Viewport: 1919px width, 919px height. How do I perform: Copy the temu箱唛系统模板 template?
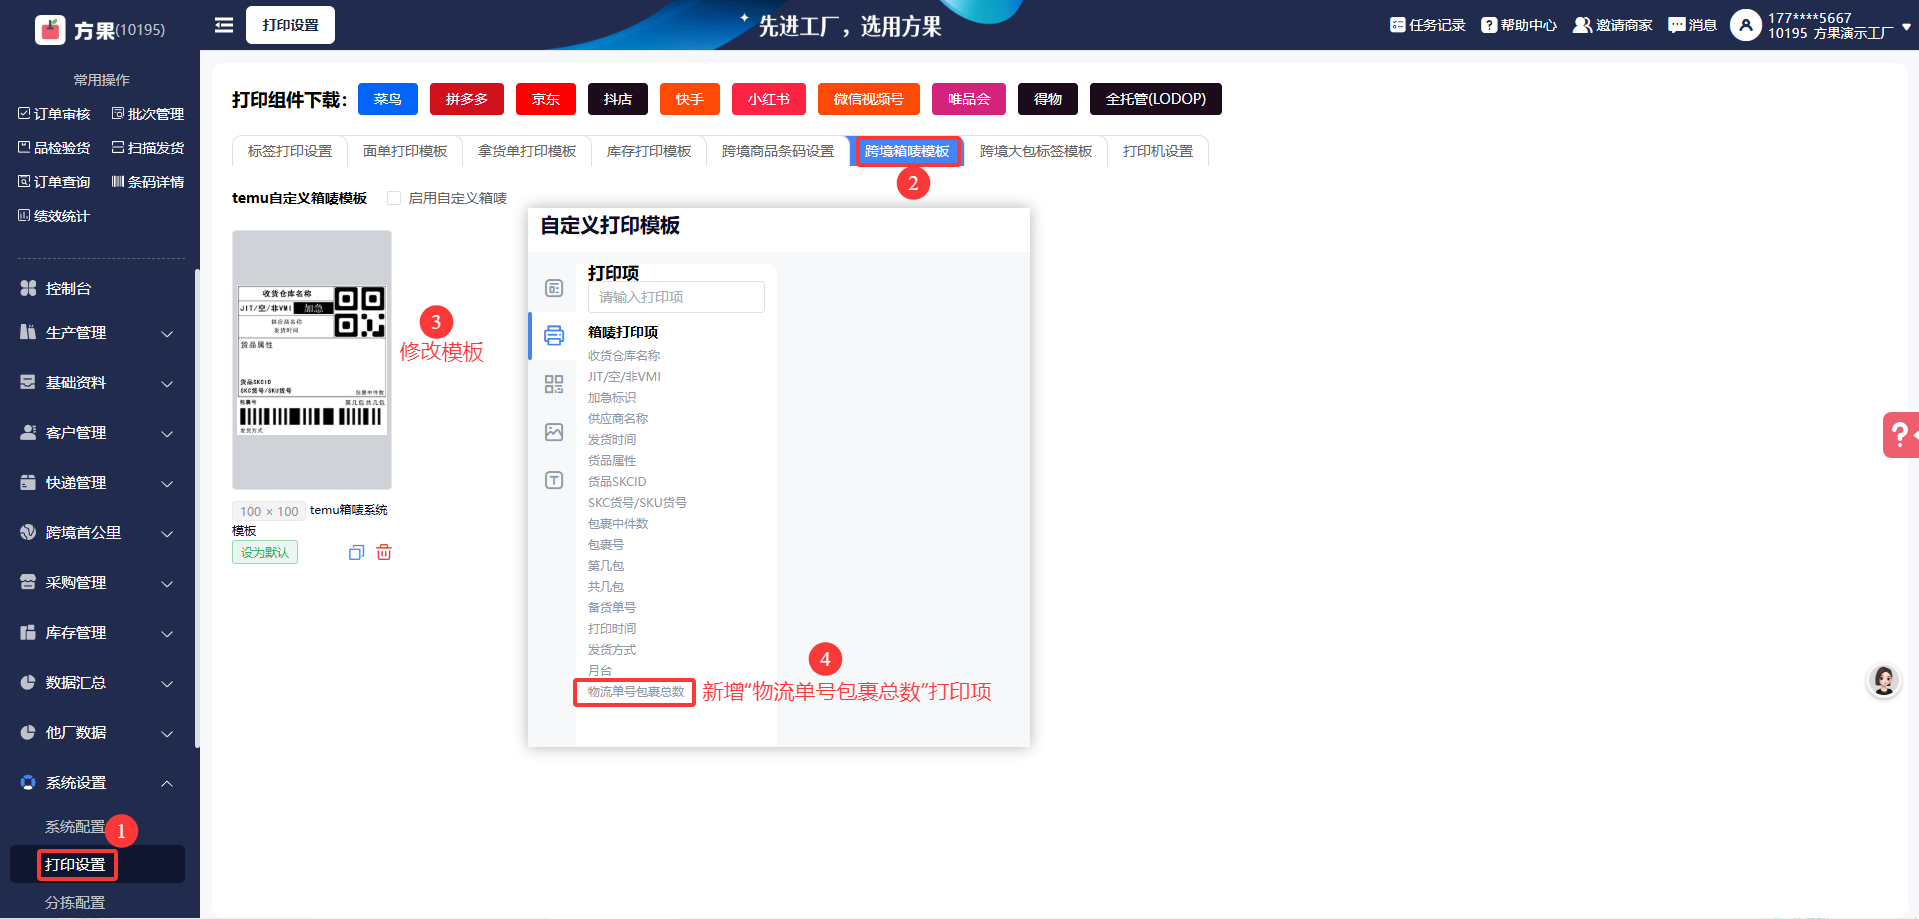point(356,552)
